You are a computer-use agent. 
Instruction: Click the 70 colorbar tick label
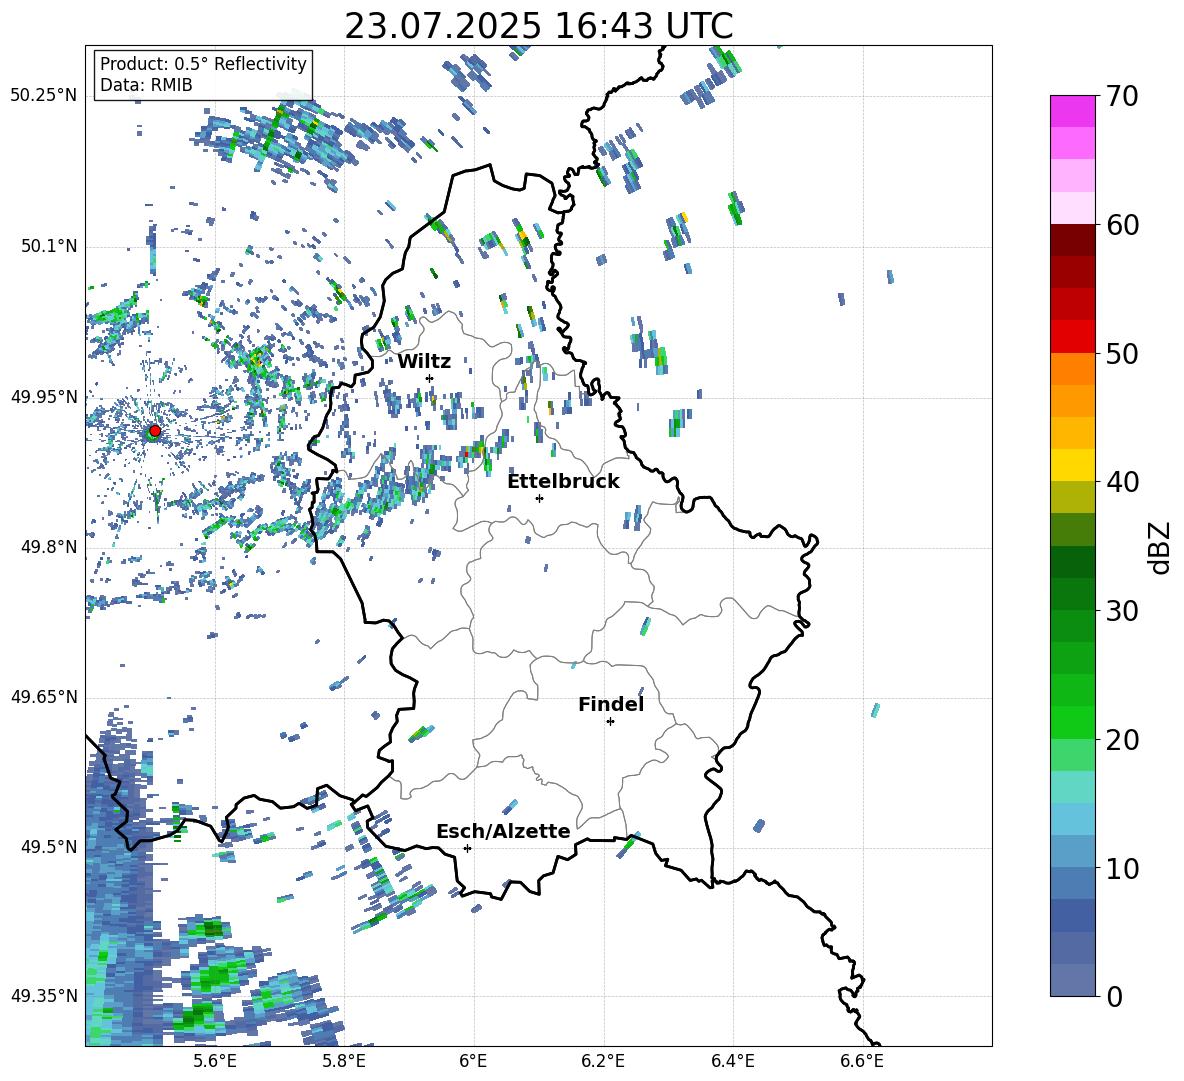point(1122,97)
